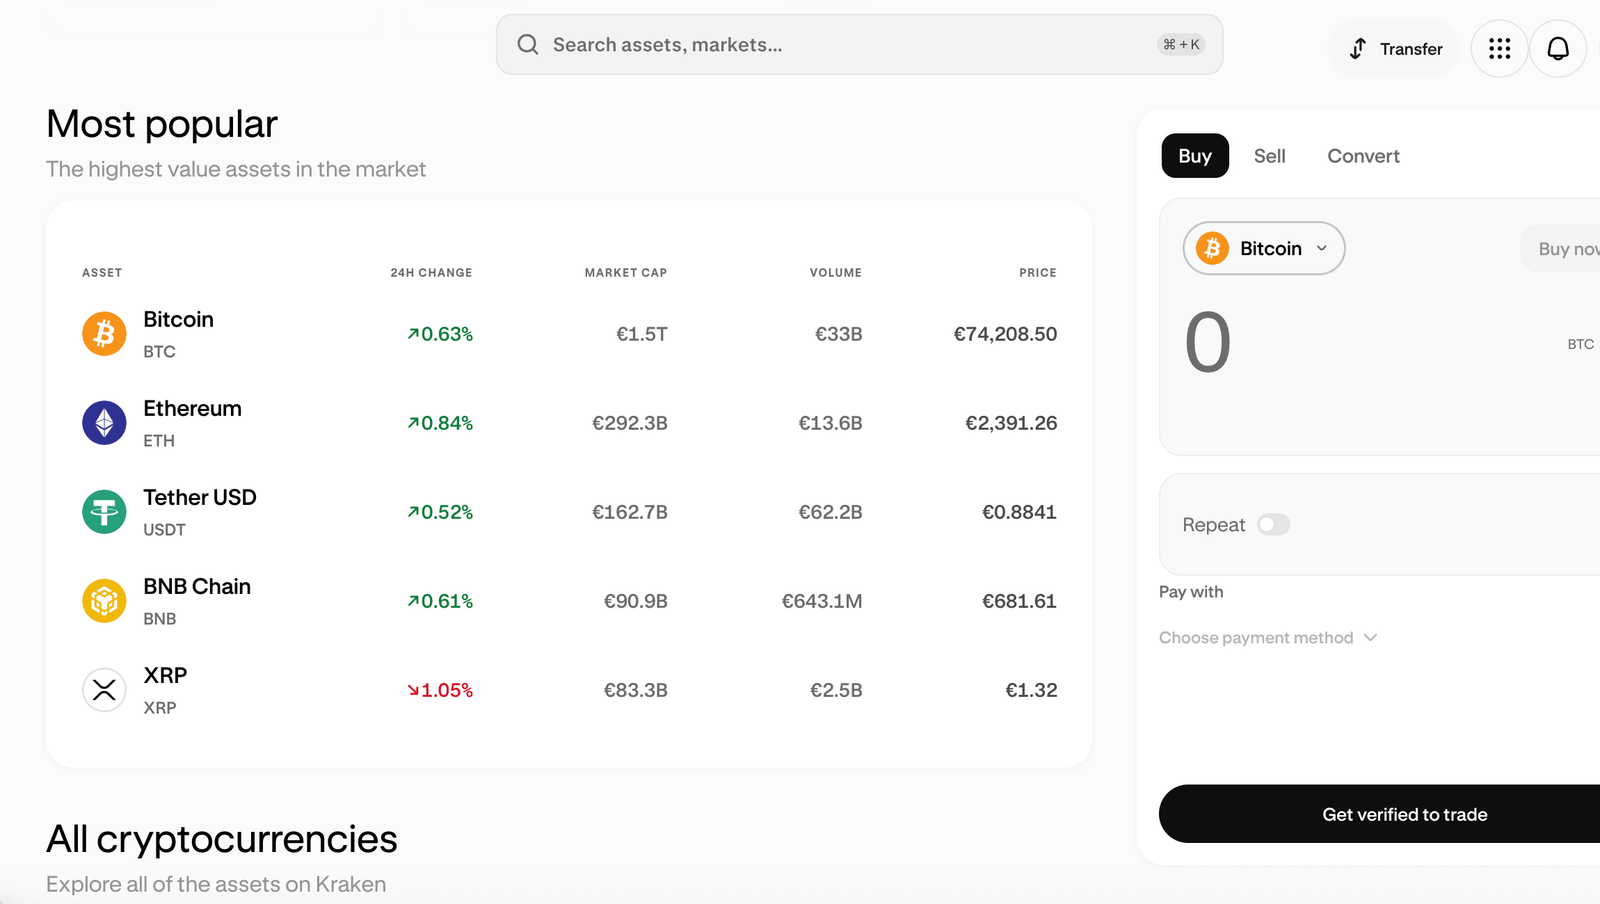The height and width of the screenshot is (904, 1600).
Task: Click Tether price €0.8841
Action: pos(1019,512)
